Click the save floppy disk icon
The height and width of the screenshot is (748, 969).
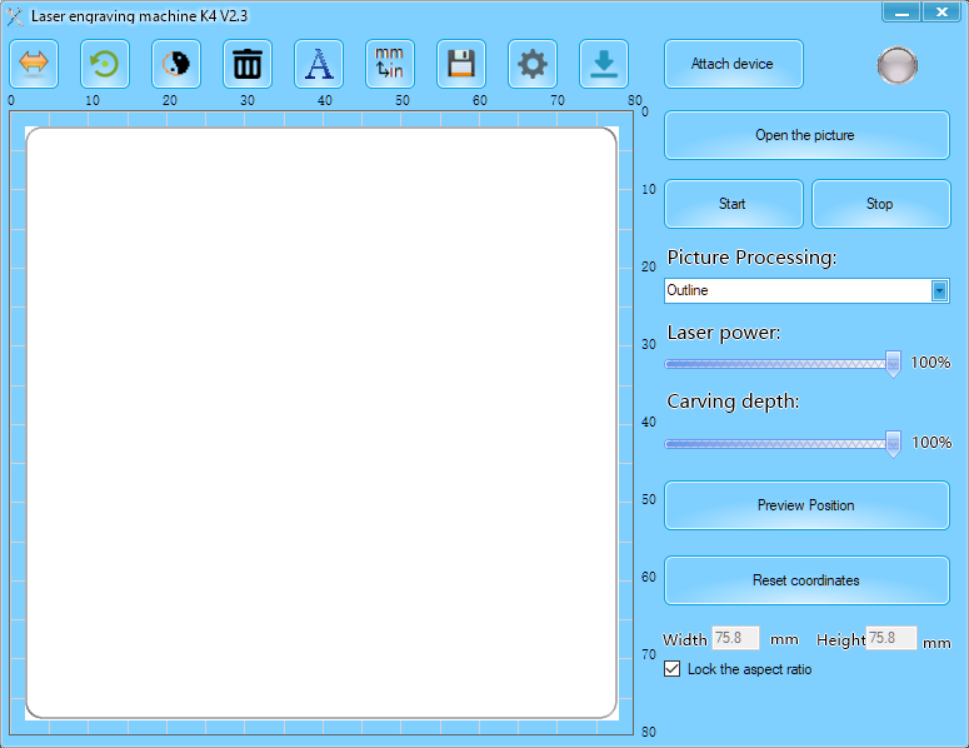(461, 63)
